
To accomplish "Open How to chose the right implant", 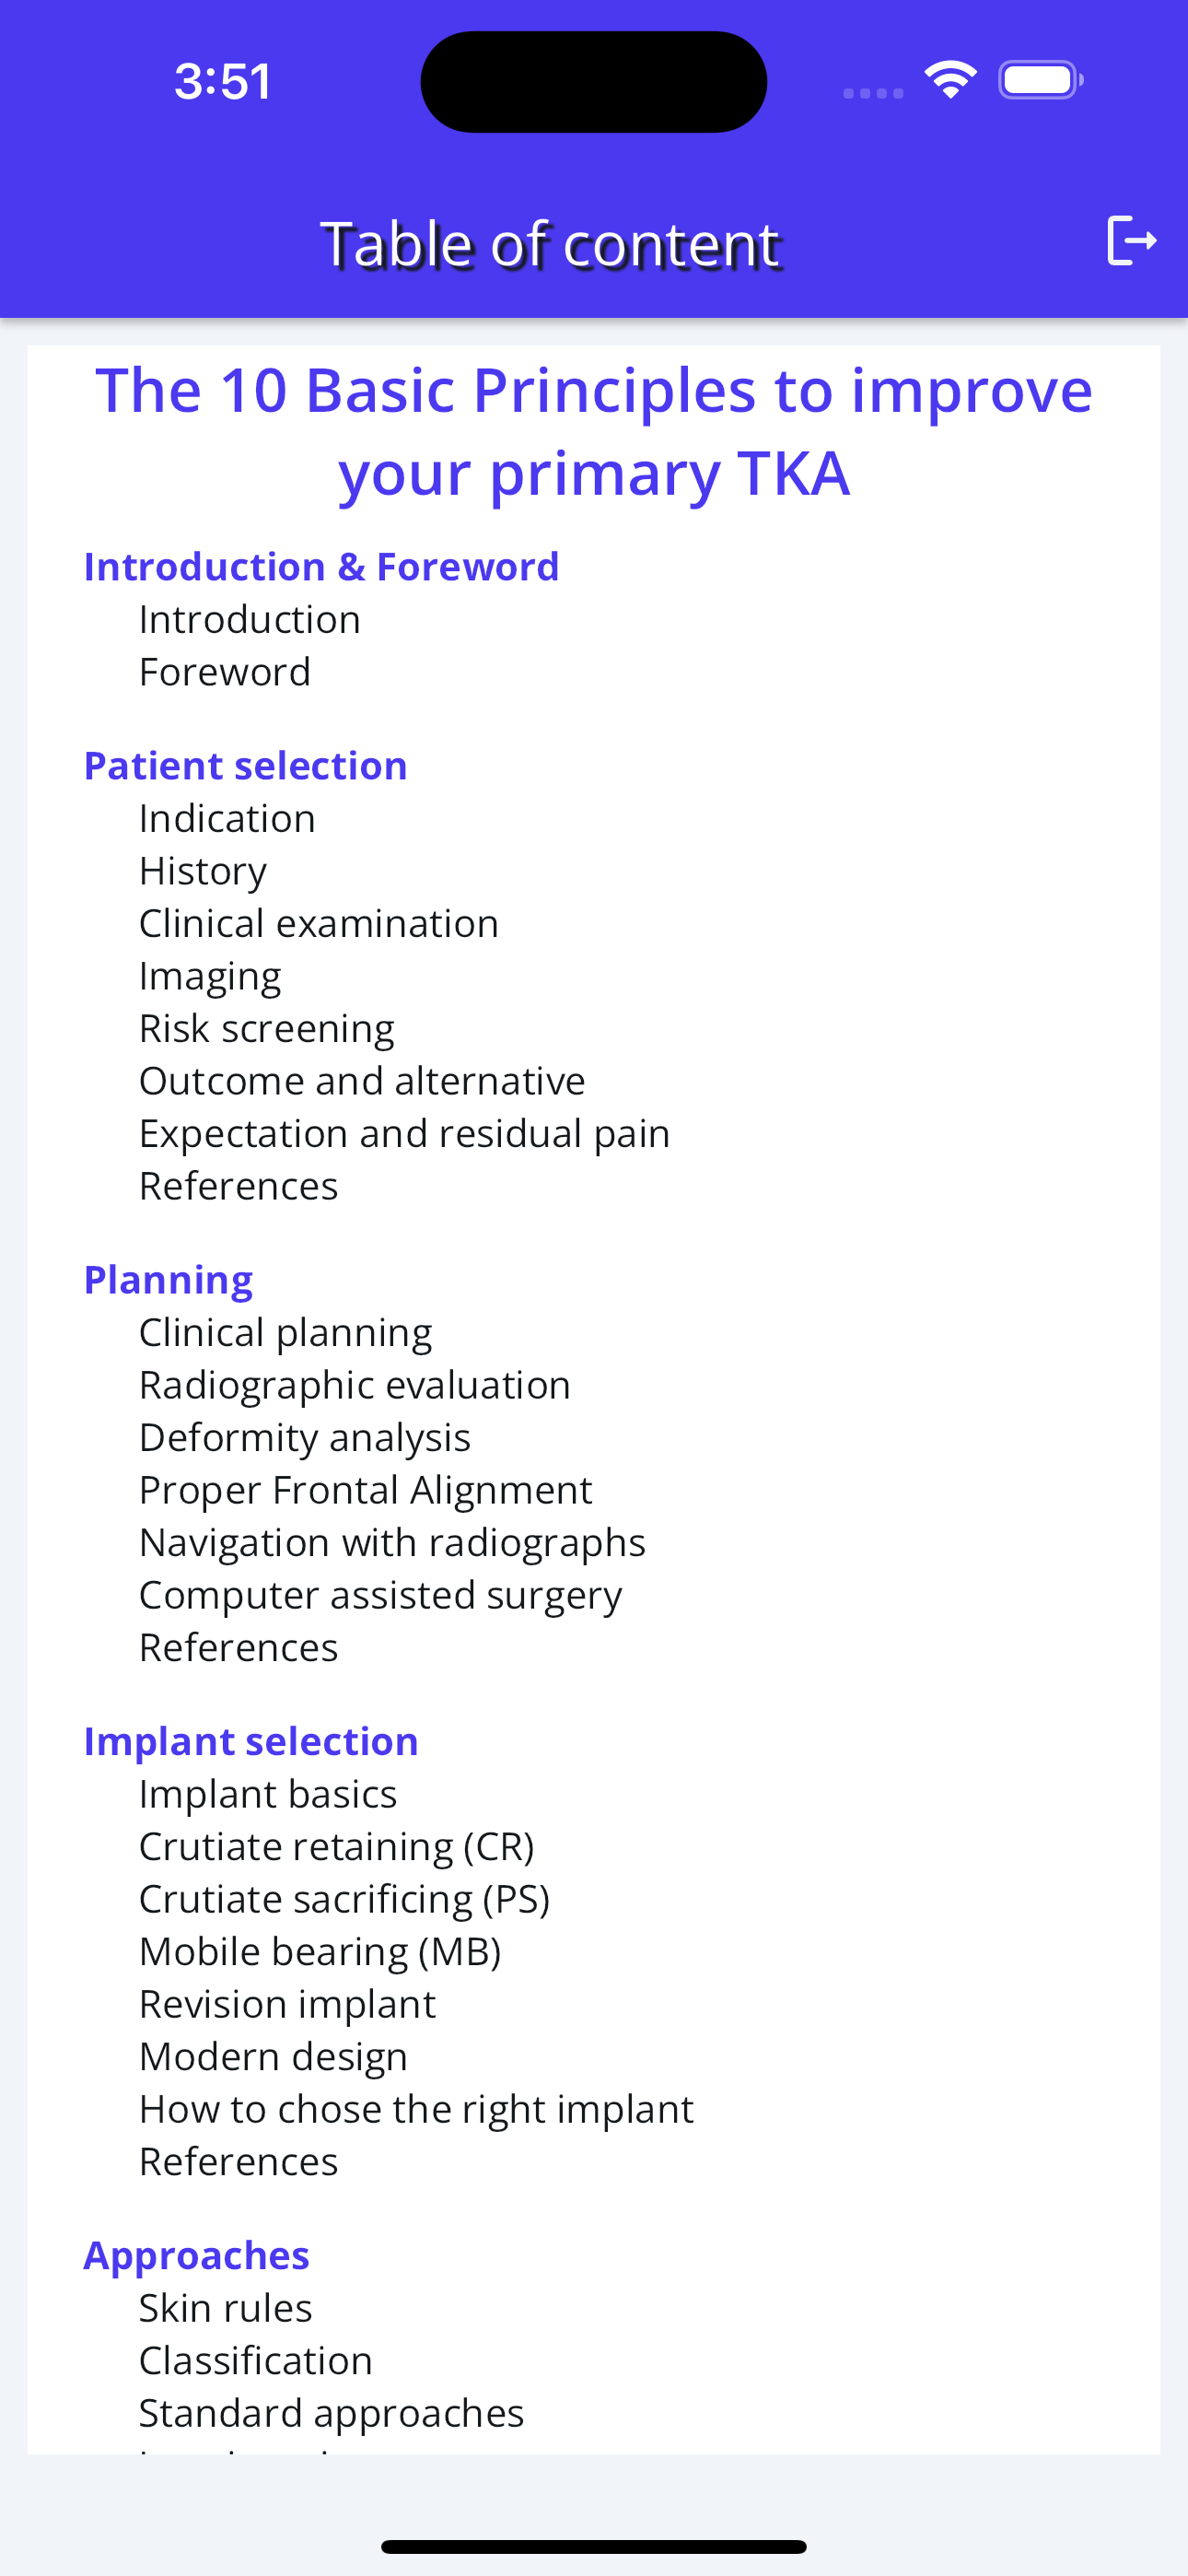I will click(416, 2109).
